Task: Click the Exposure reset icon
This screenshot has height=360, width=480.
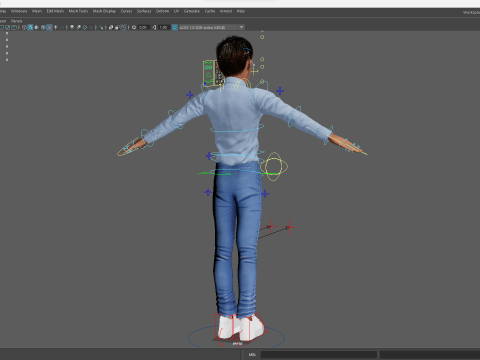Action: click(134, 27)
